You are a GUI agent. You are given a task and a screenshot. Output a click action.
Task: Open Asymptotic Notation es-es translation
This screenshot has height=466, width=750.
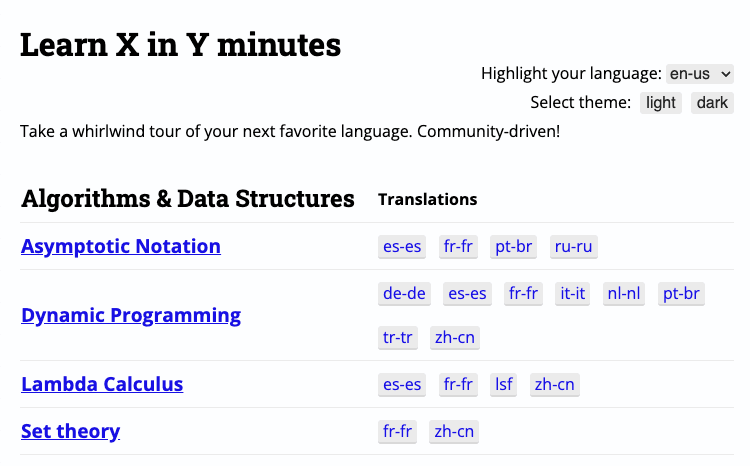click(402, 246)
